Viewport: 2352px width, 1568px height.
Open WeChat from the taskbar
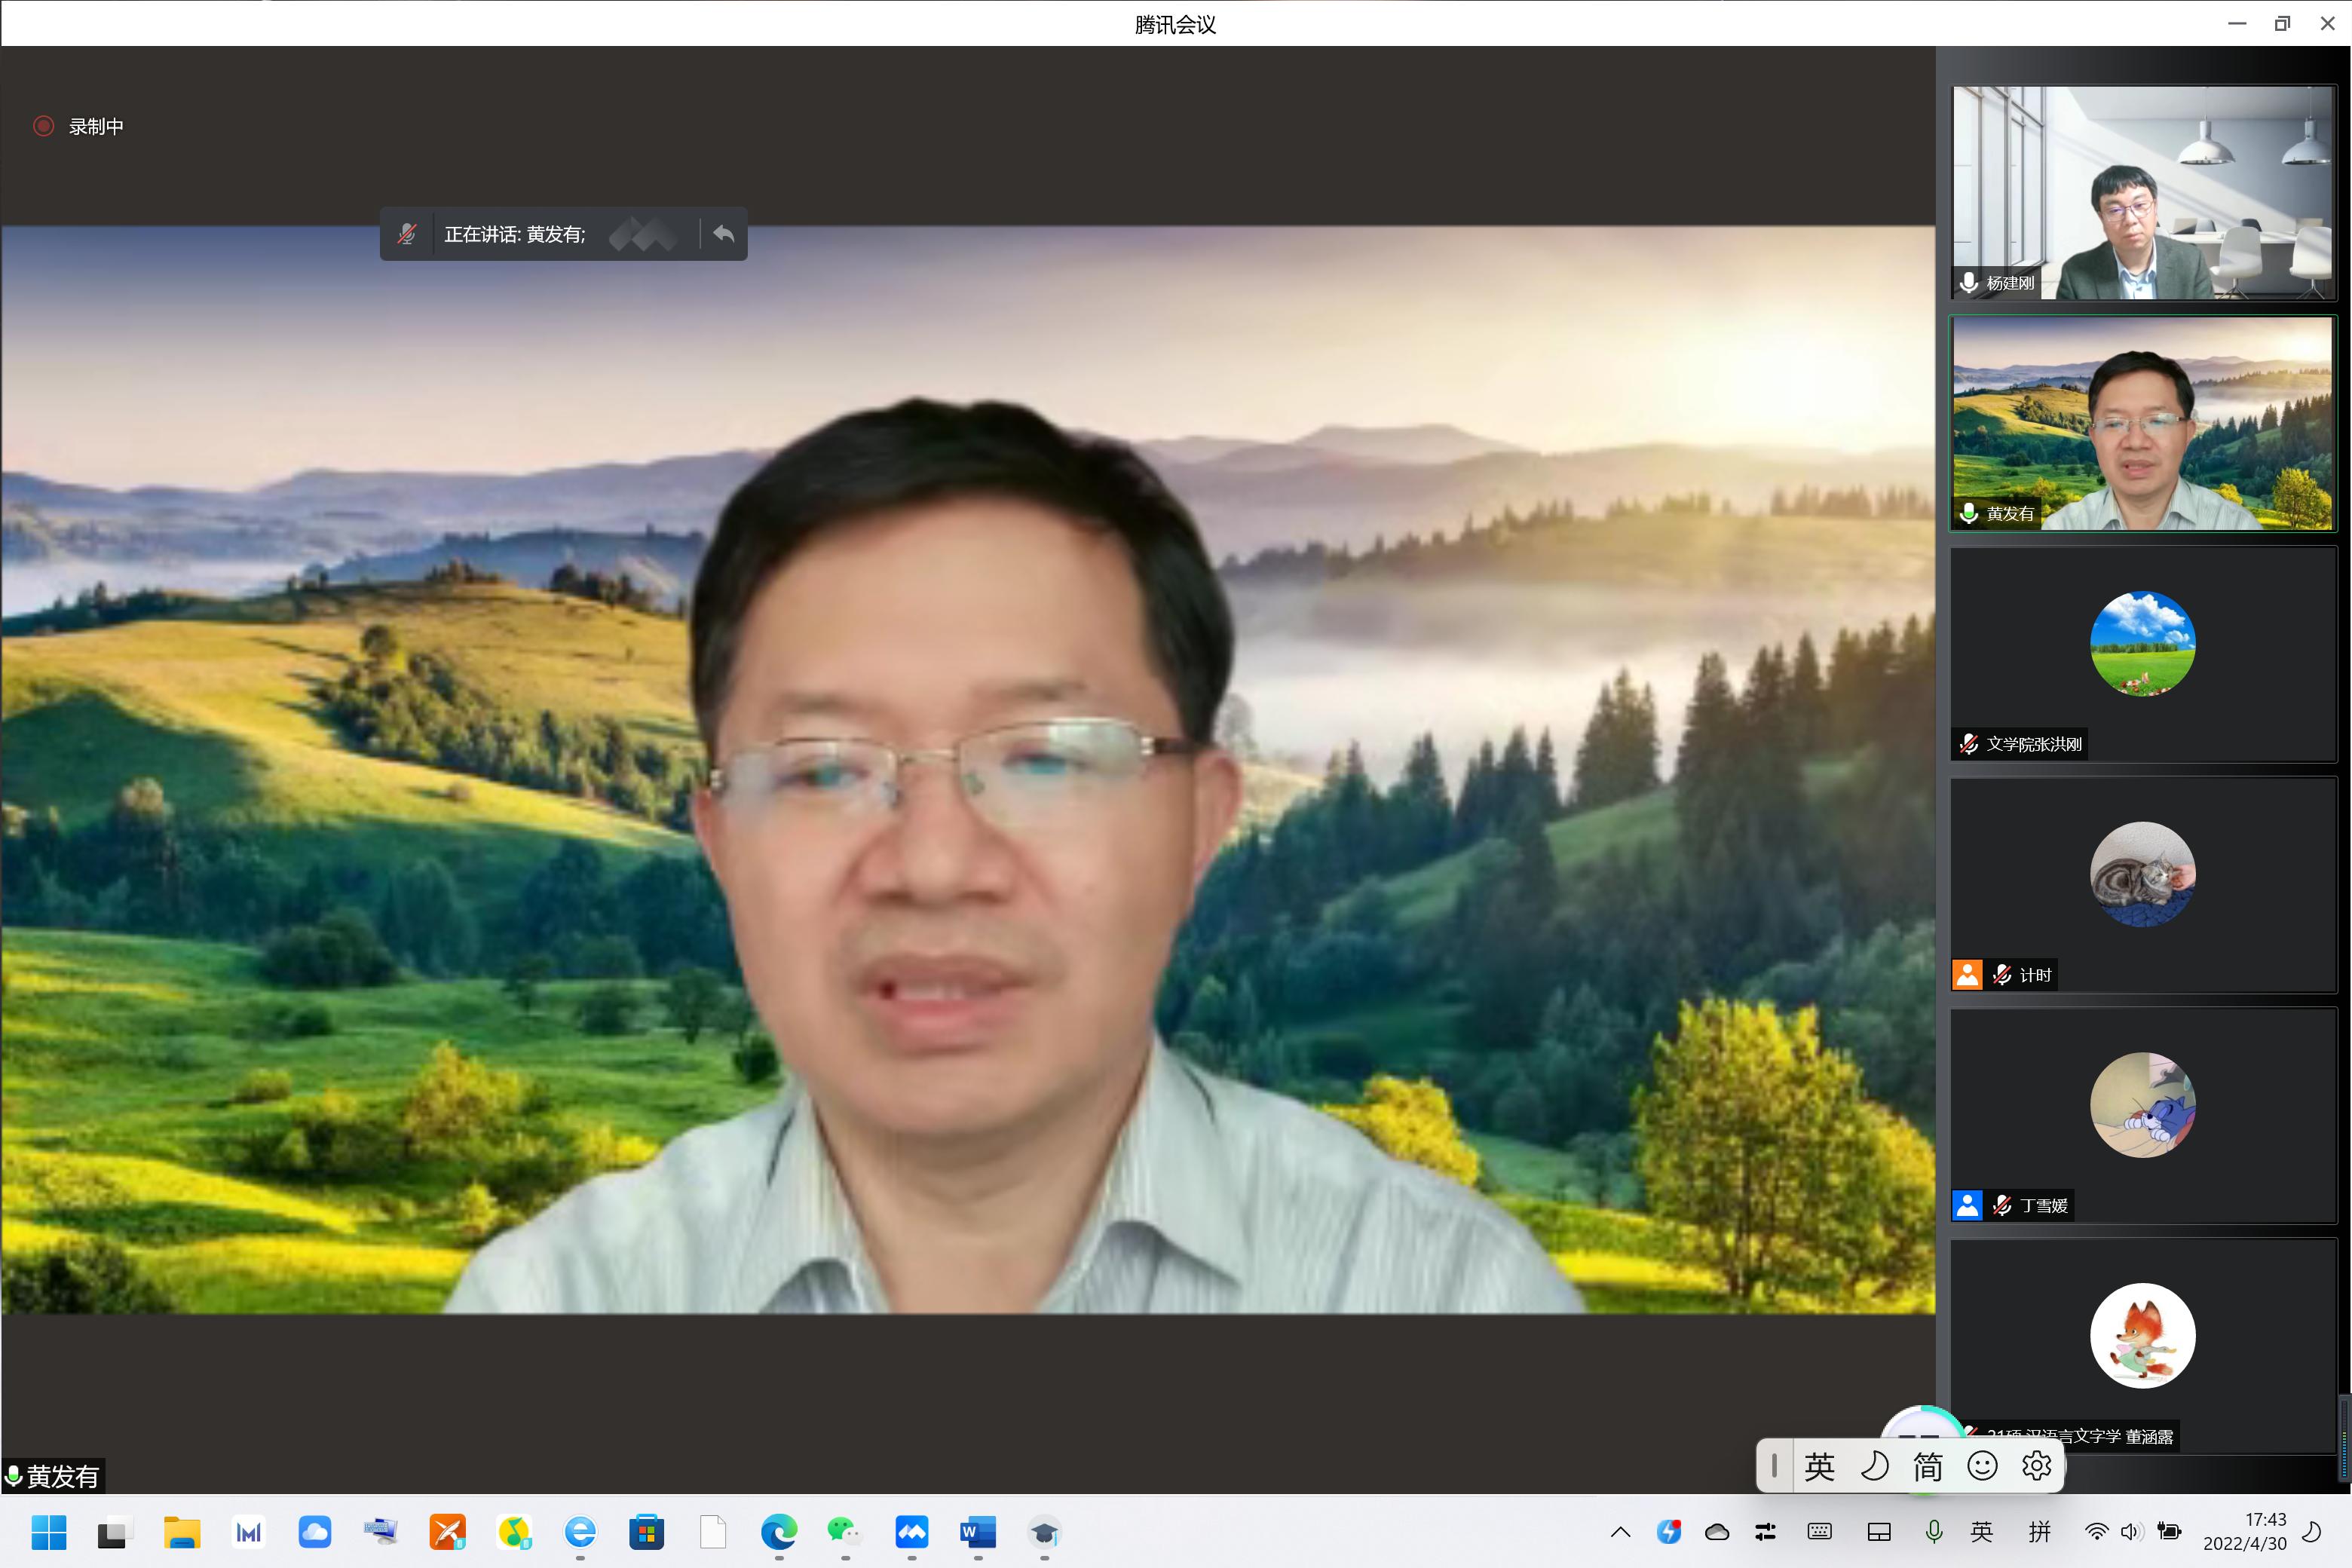pos(844,1532)
